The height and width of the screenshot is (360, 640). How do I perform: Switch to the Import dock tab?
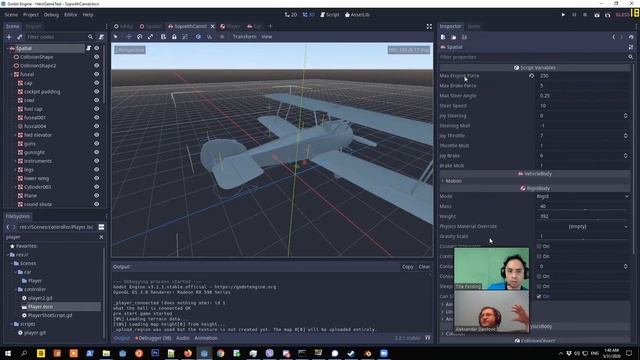pos(33,26)
